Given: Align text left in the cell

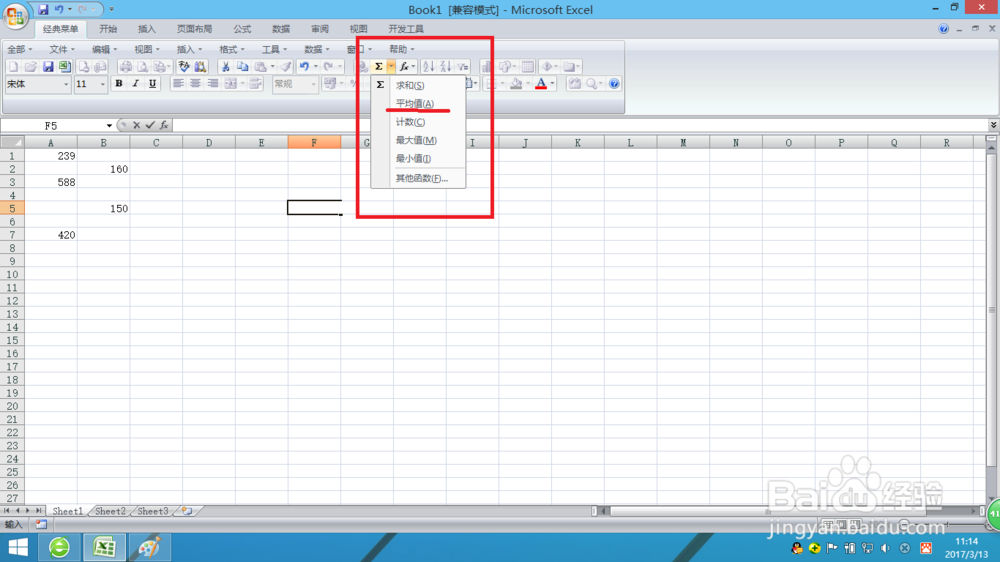Looking at the screenshot, I should pos(179,84).
